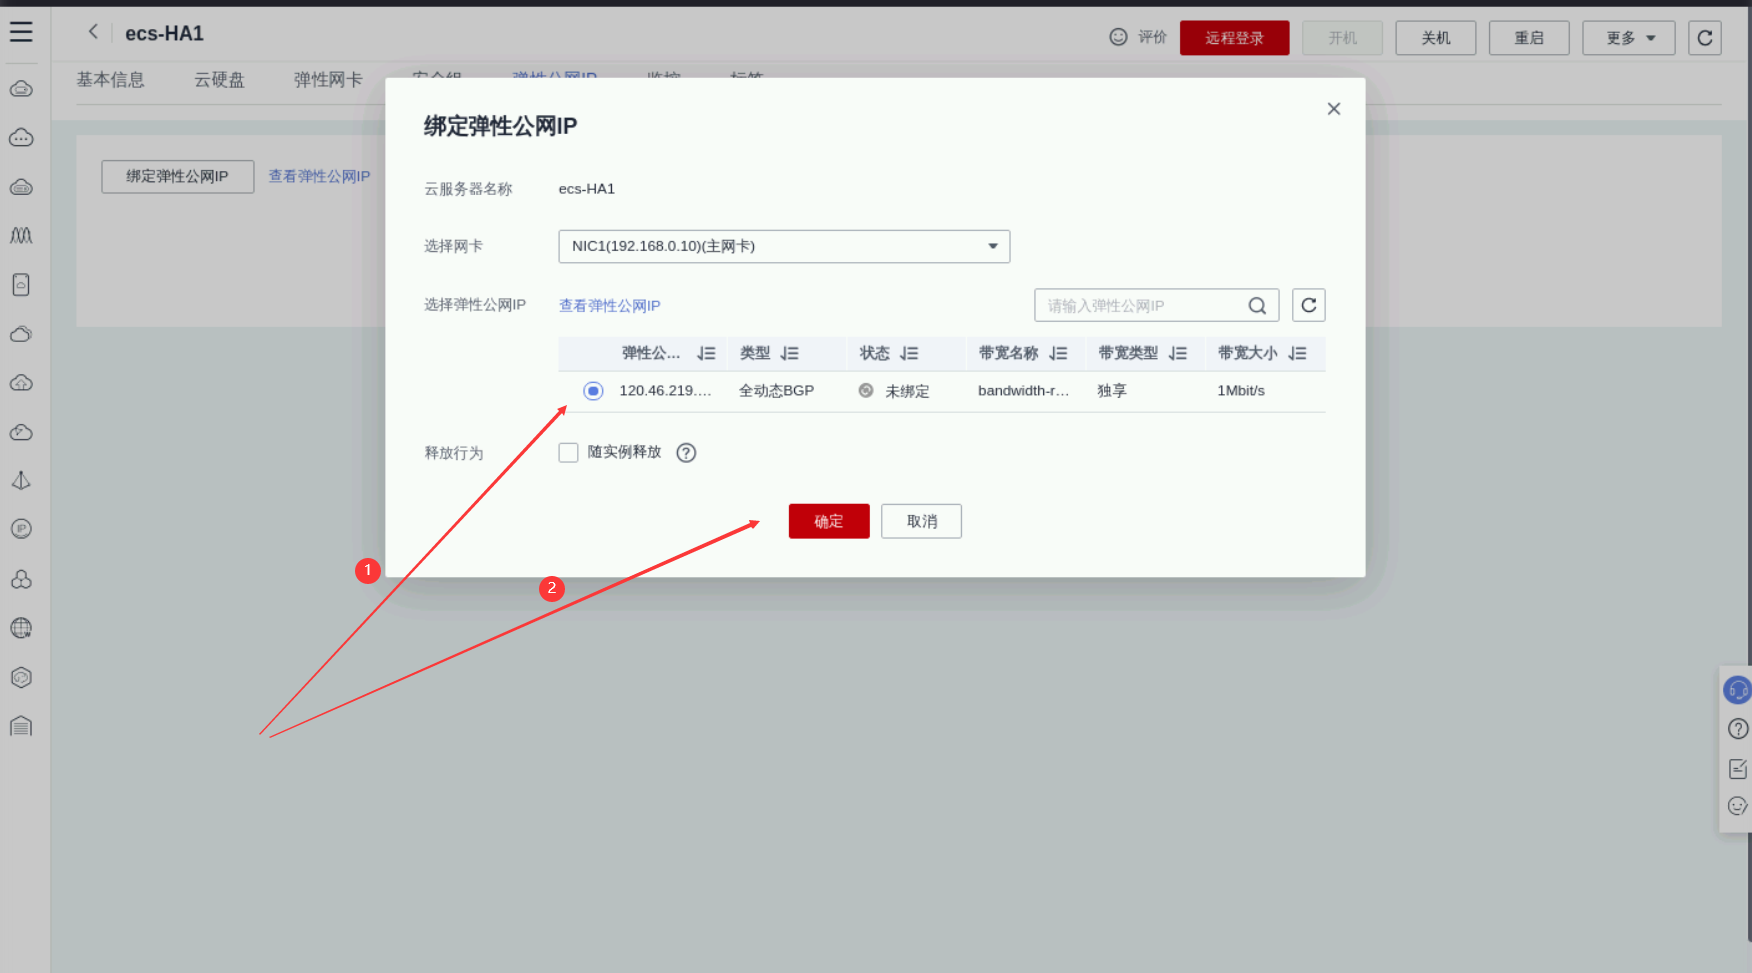
Task: Sort the table by 带宽大小
Action: [1298, 353]
